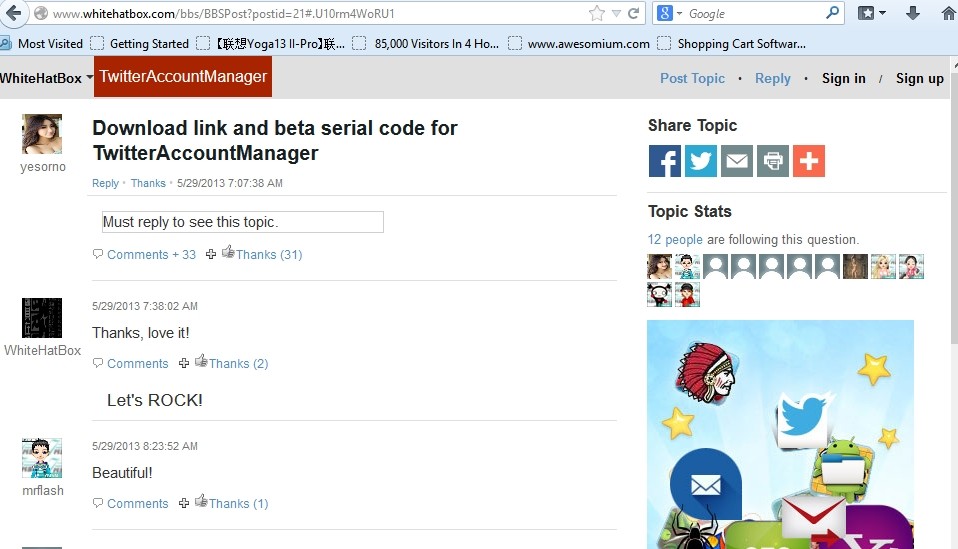Open more sharing options plus icon
Viewport: 958px width, 549px height.
click(808, 161)
